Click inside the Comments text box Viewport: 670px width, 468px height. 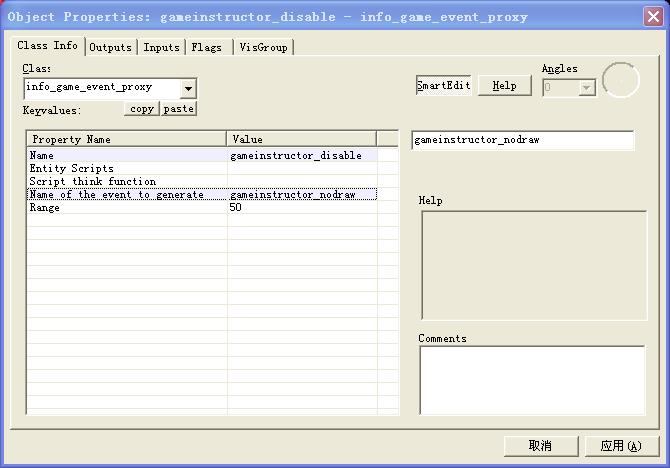click(x=532, y=380)
